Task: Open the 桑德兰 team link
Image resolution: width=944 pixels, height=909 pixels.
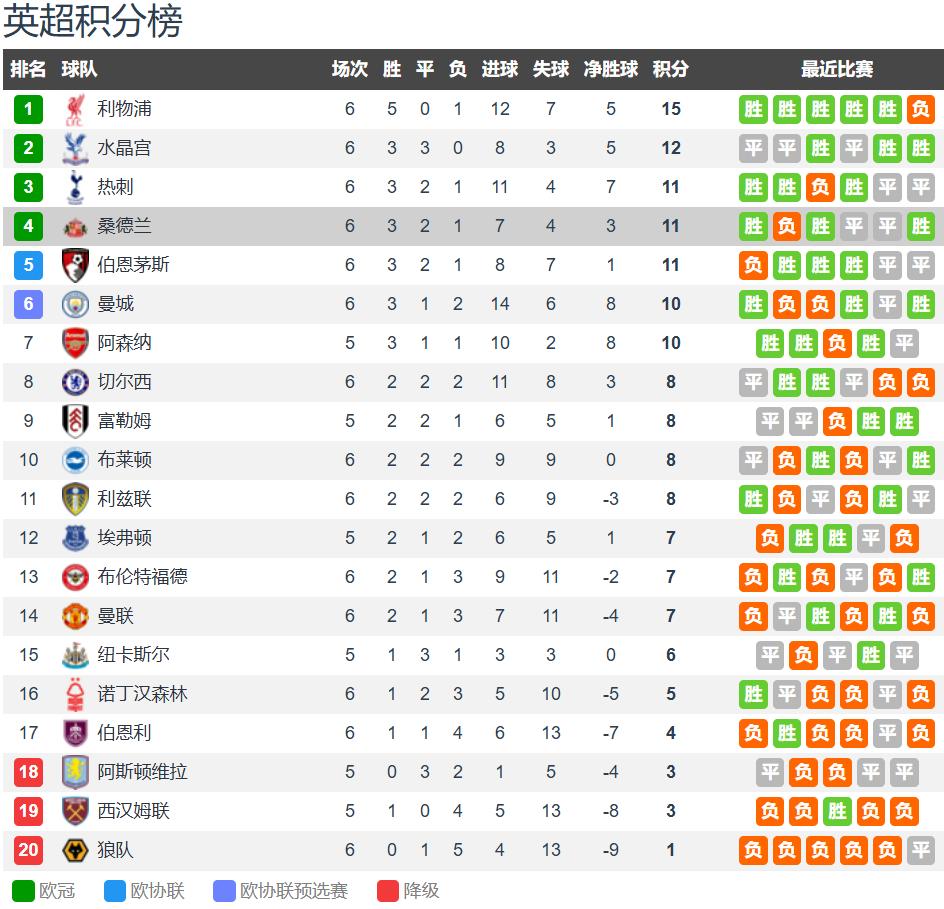Action: point(124,226)
